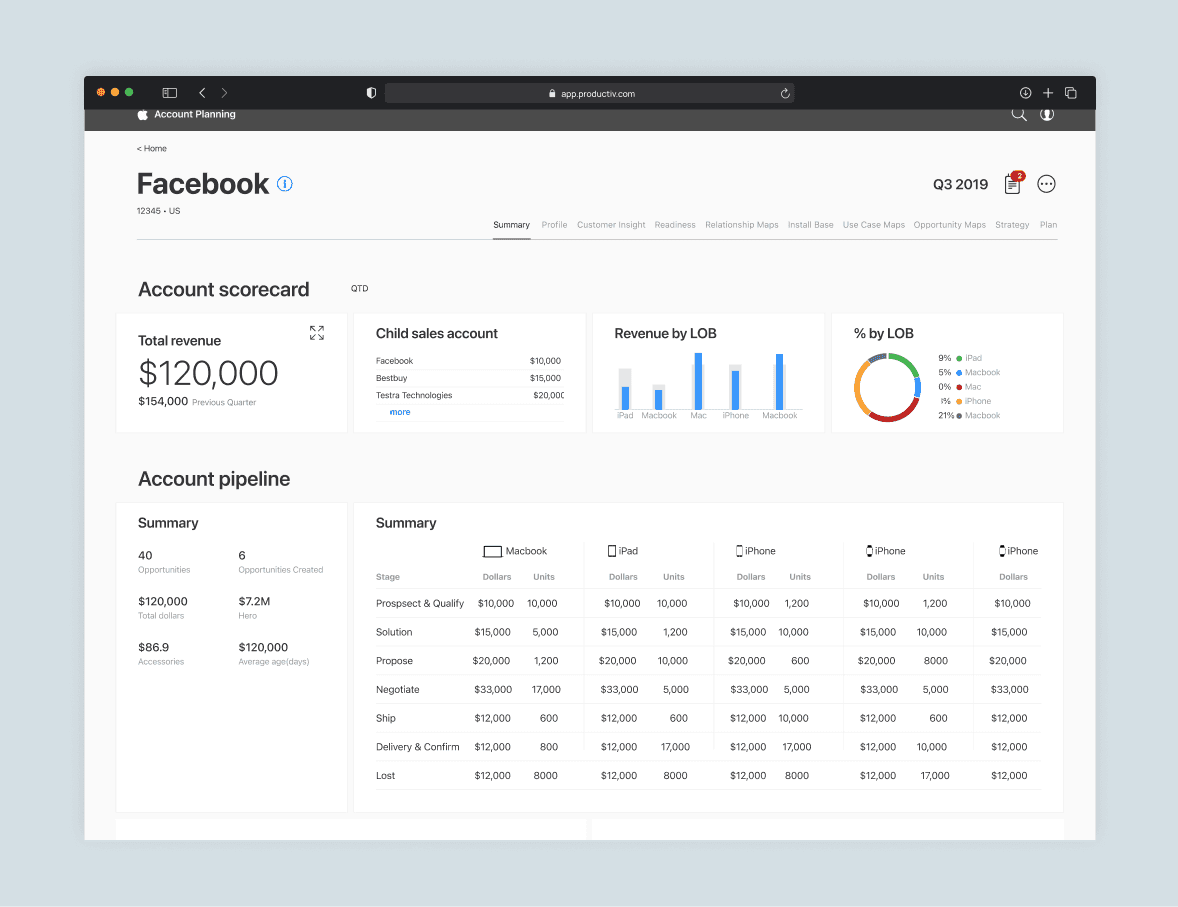Open search with the magnifier icon
The image size is (1178, 907).
[1019, 114]
